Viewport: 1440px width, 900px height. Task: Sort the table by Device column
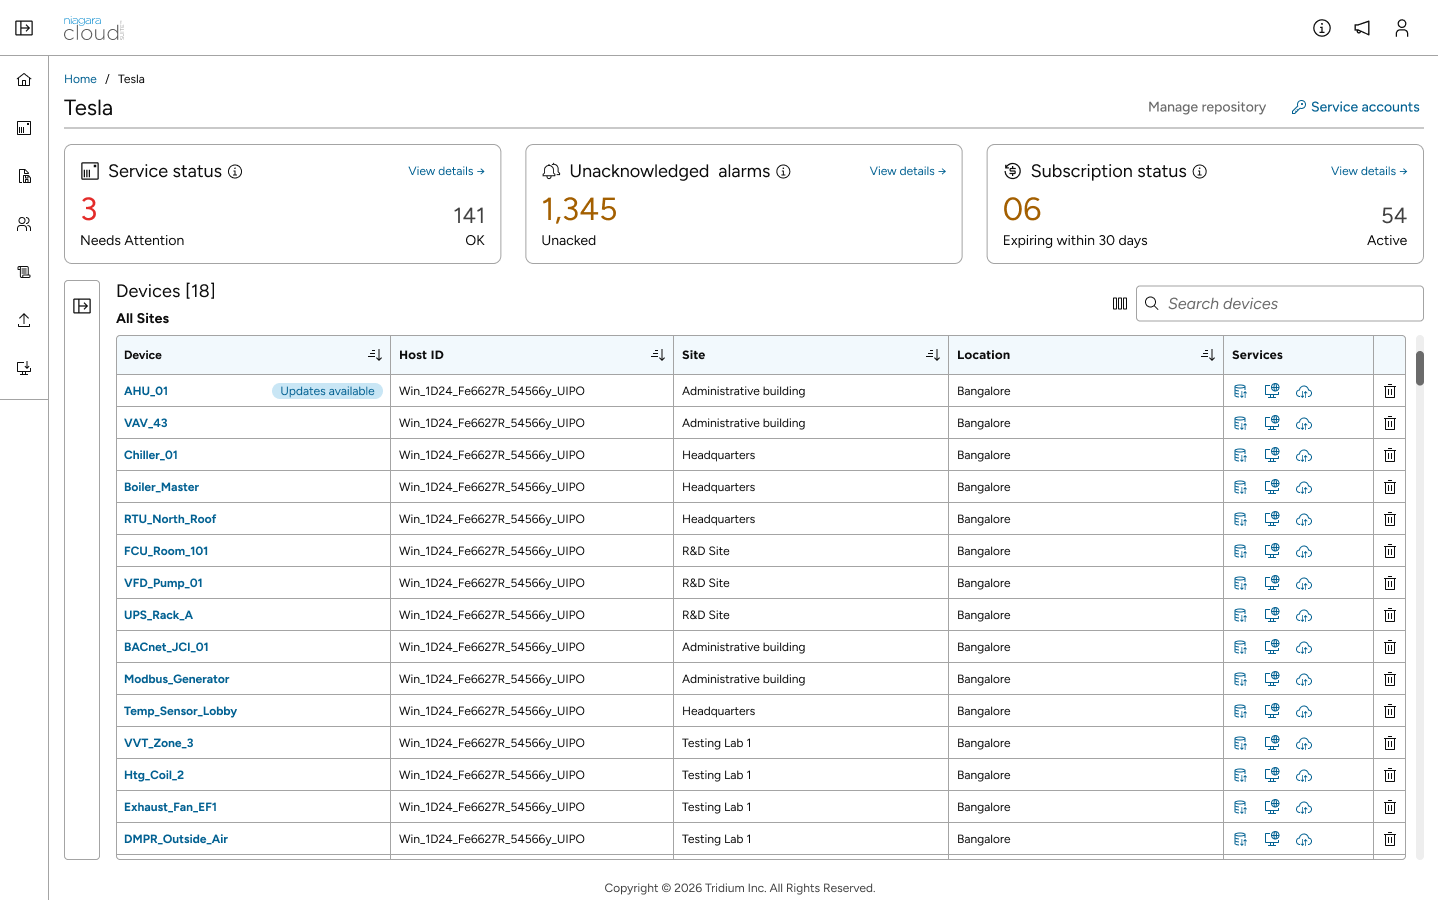tap(375, 355)
